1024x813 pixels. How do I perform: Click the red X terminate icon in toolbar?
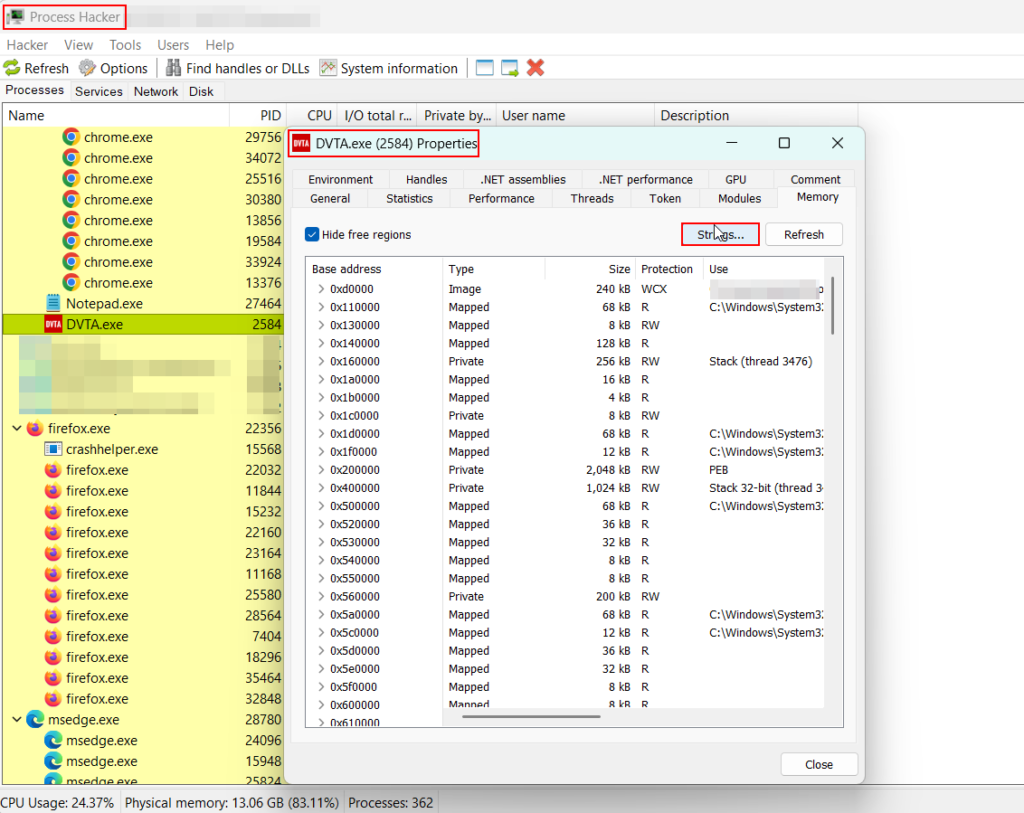(x=535, y=68)
